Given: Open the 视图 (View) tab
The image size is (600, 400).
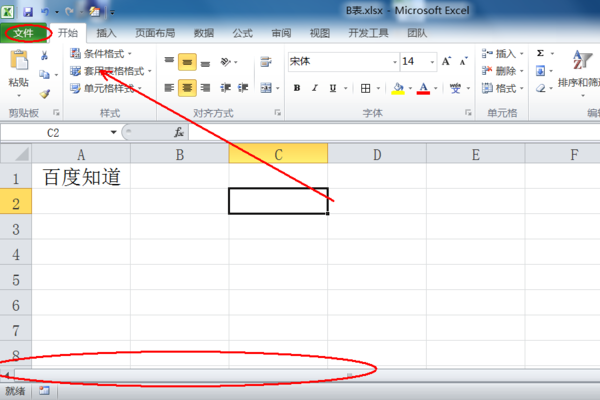Looking at the screenshot, I should (320, 33).
